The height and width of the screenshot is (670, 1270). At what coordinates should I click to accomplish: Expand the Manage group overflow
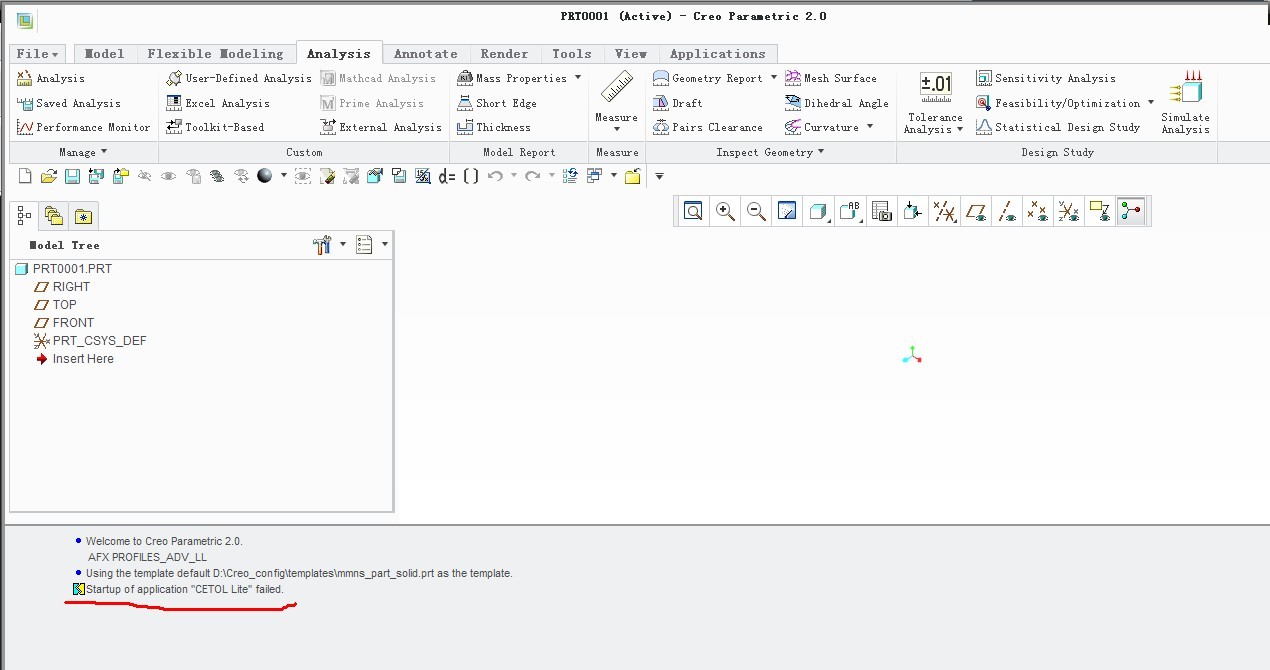82,152
